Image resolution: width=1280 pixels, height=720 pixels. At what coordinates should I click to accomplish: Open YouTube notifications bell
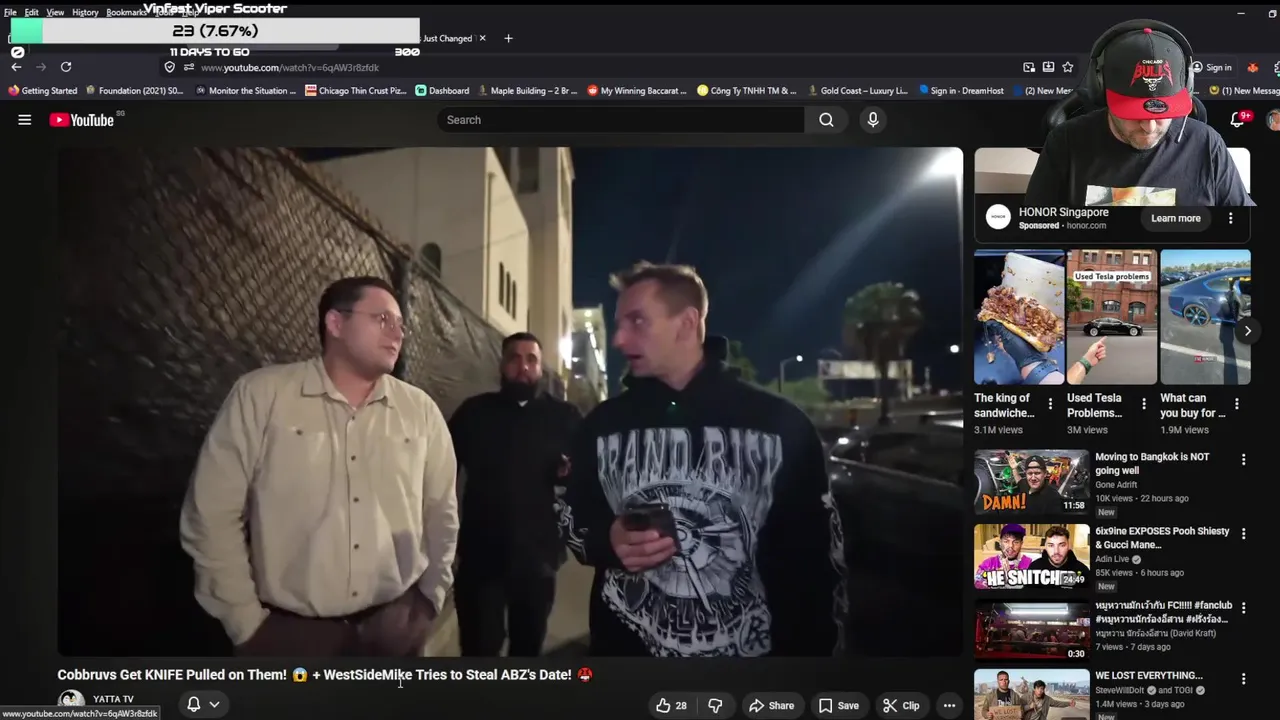coord(1238,120)
